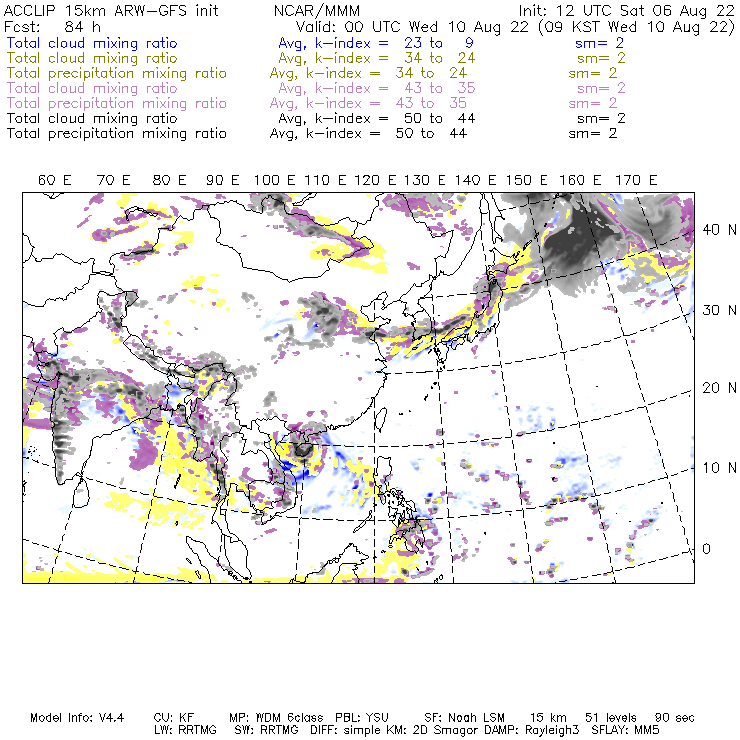Click the 'SFLAY: MM5' model setting
This screenshot has width=740, height=740.
[x=625, y=730]
